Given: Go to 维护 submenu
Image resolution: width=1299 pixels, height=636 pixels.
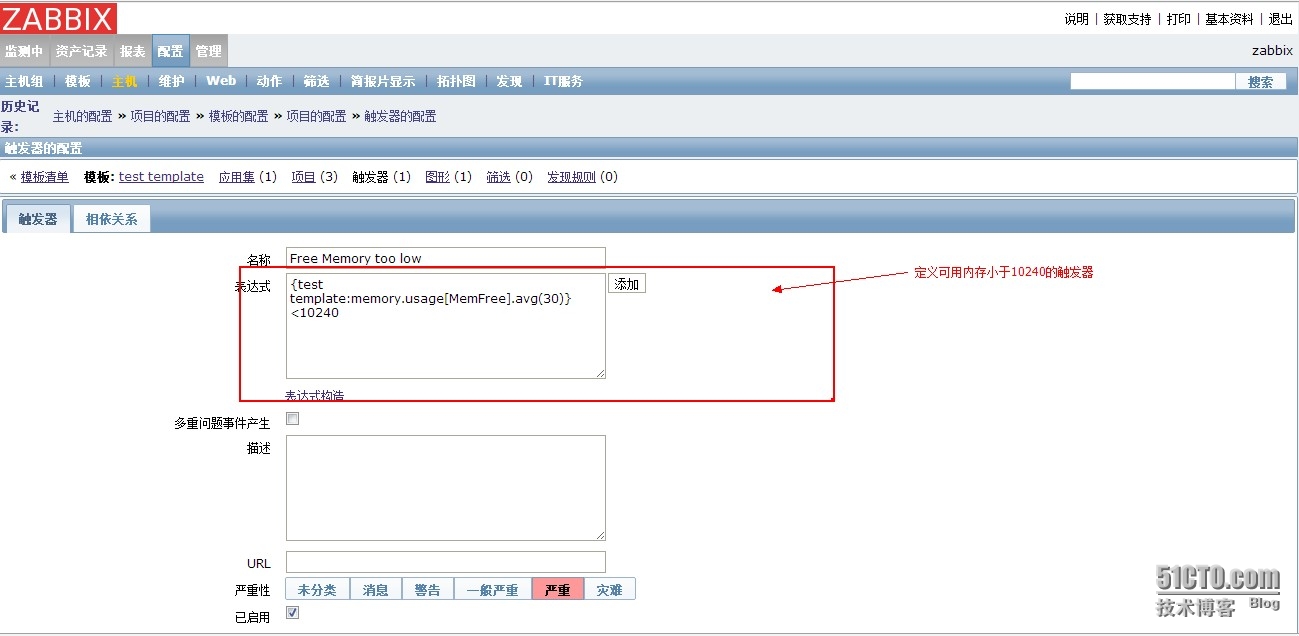Looking at the screenshot, I should pos(172,82).
